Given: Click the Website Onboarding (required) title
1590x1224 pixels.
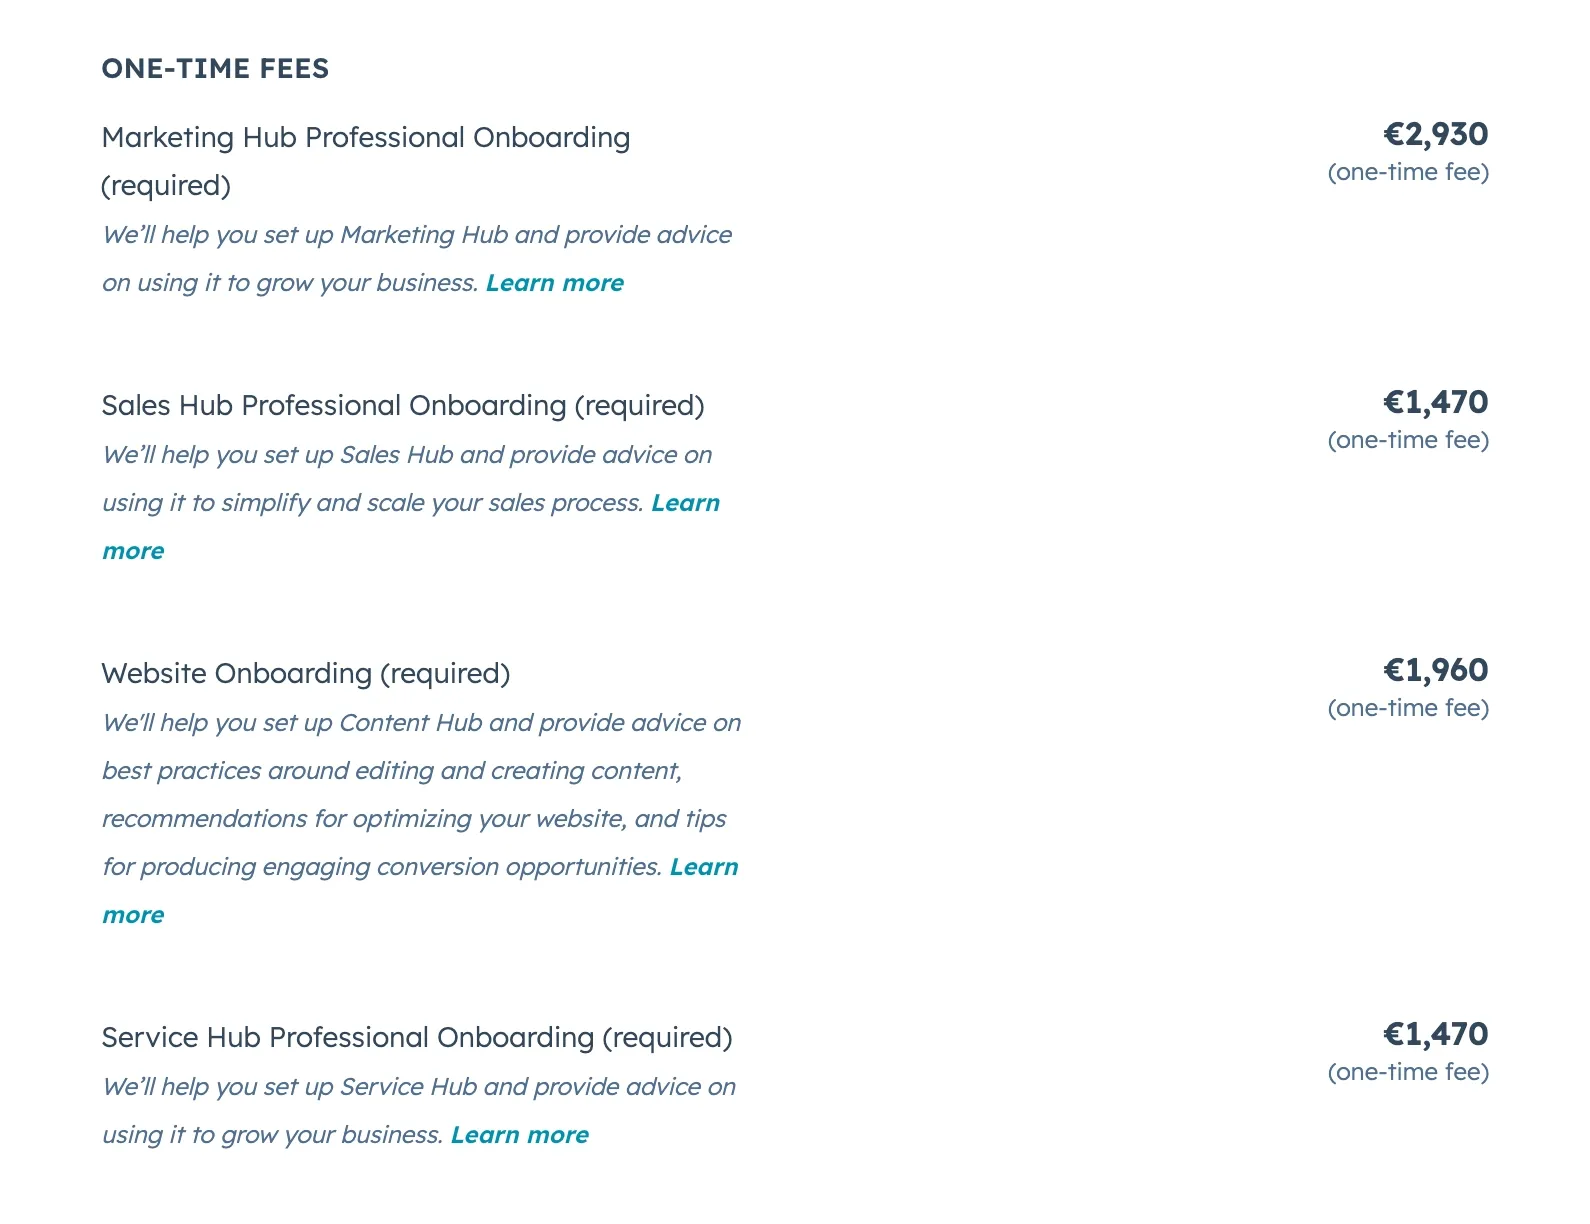Looking at the screenshot, I should 305,674.
